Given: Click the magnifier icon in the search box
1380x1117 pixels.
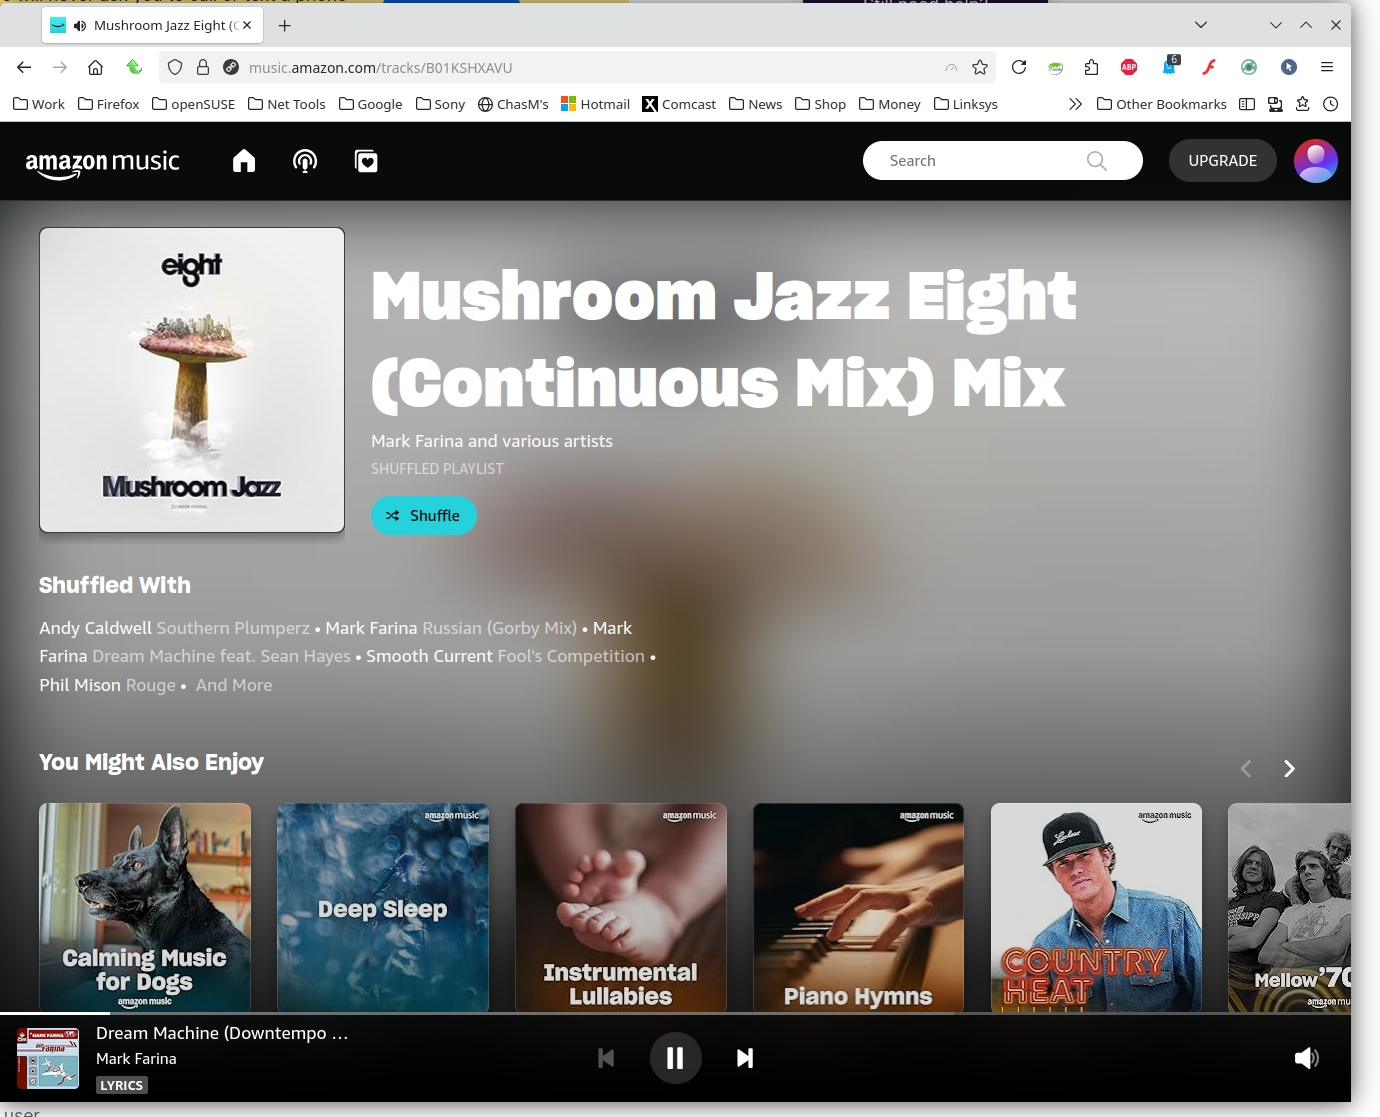Looking at the screenshot, I should click(x=1097, y=161).
